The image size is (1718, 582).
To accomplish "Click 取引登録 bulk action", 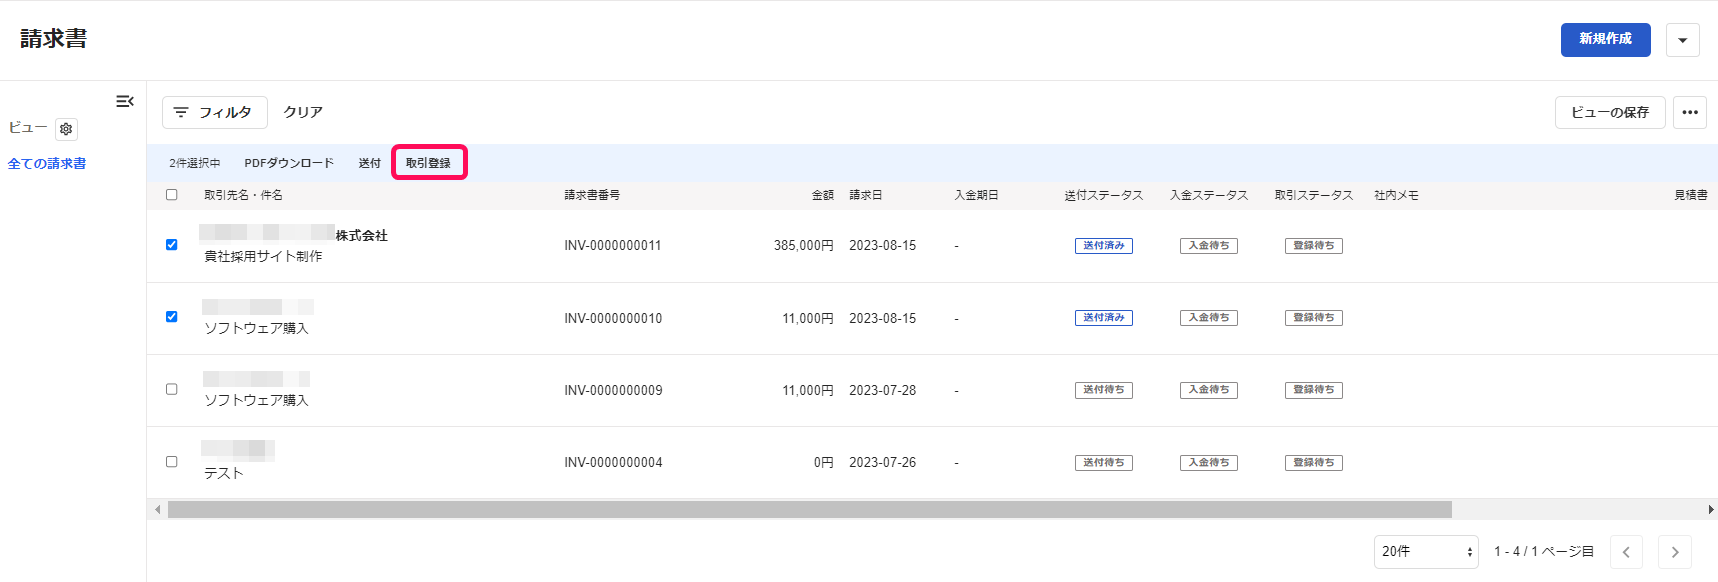I will click(x=429, y=163).
